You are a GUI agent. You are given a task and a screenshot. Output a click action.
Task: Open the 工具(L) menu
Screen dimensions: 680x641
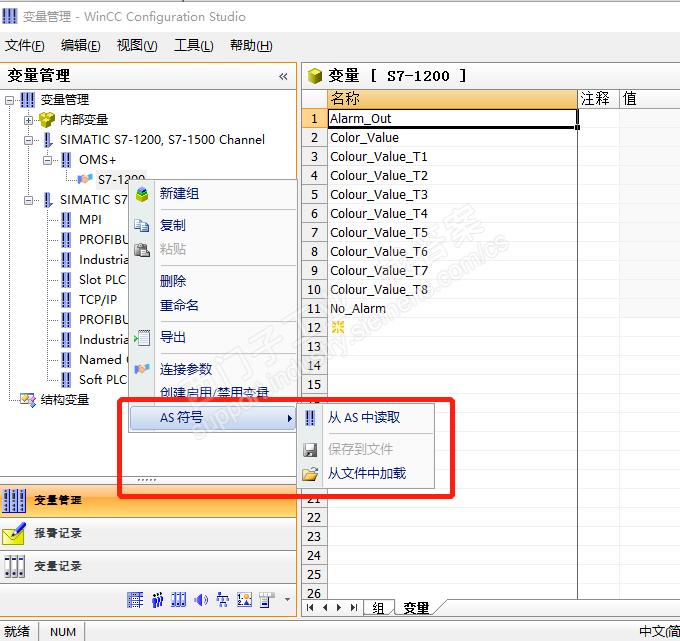(193, 46)
